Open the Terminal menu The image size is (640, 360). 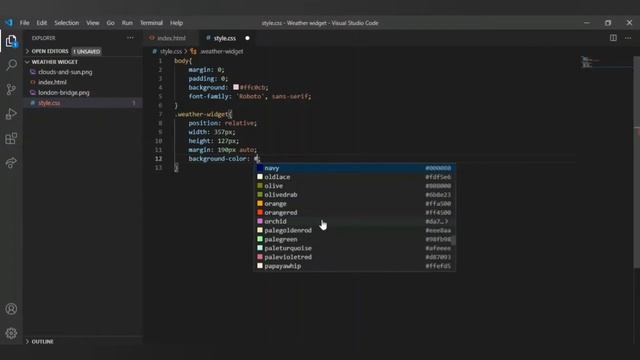click(x=151, y=23)
